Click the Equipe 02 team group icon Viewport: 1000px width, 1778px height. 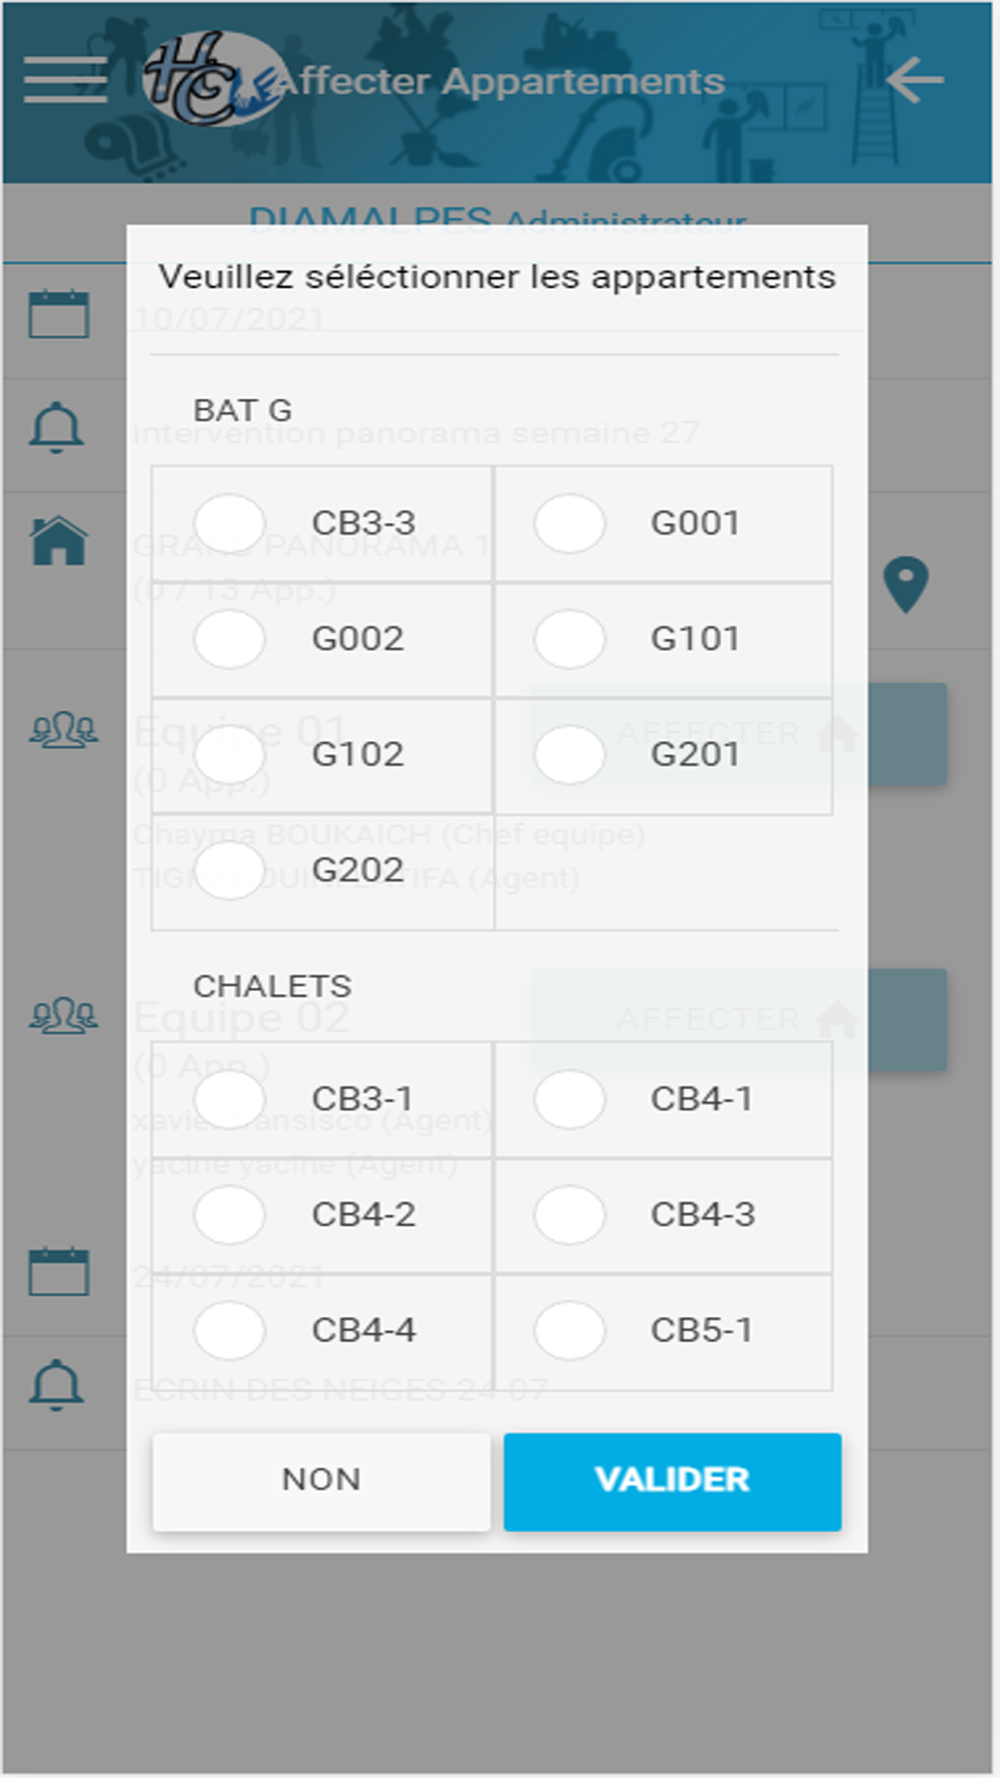(x=64, y=1016)
